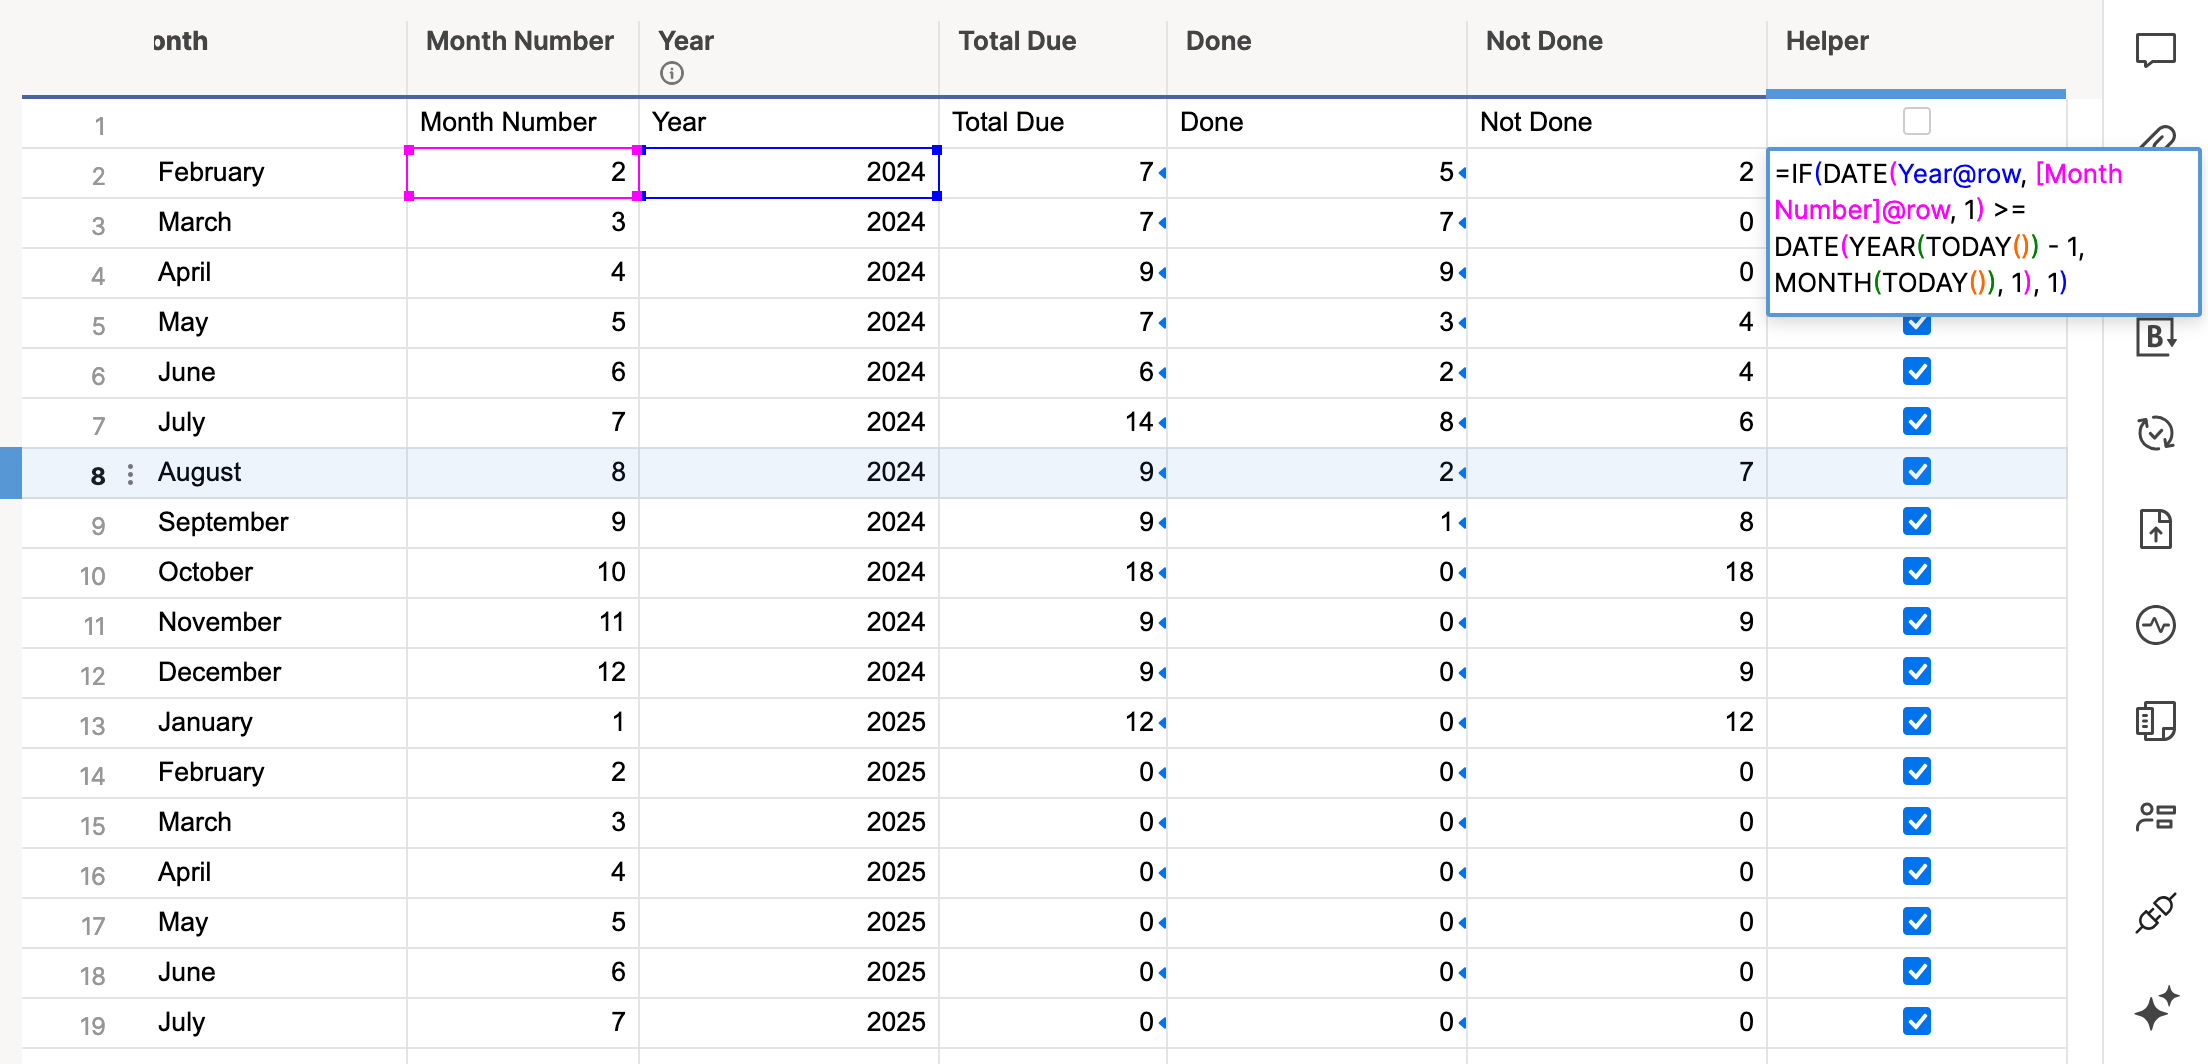Click Year cell '2025' in January row
This screenshot has height=1064, width=2208.
tap(896, 722)
